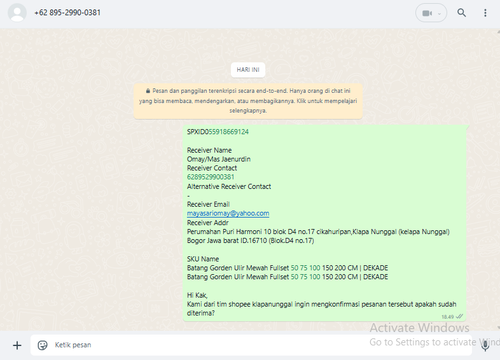Click the tracking number 55918669124
The image size is (500, 360).
(x=229, y=132)
